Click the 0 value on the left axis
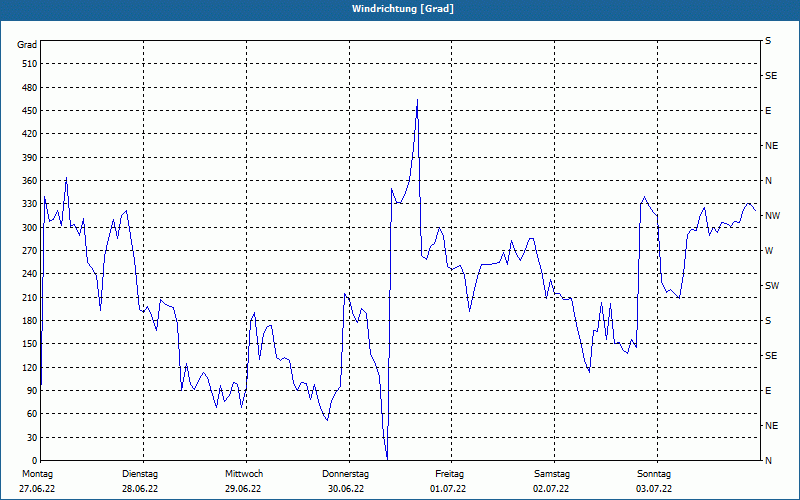This screenshot has width=800, height=500. coord(34,461)
